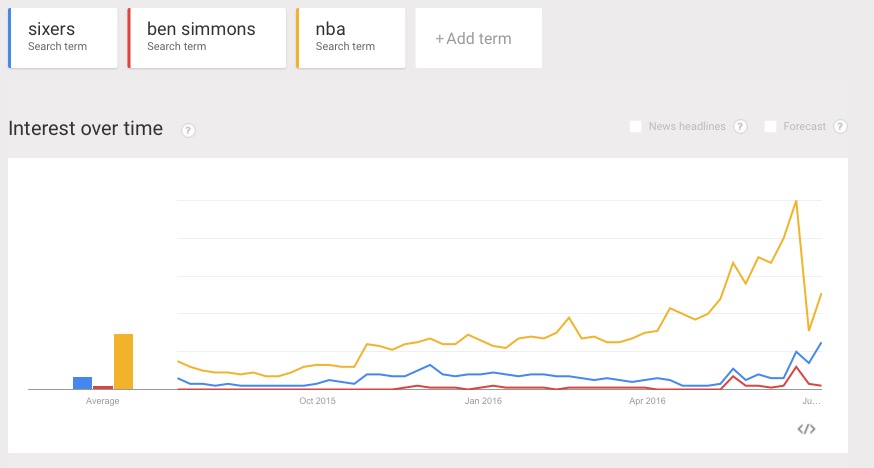The image size is (874, 468).
Task: Click the question mark icon next to Forecast
Action: tap(840, 127)
